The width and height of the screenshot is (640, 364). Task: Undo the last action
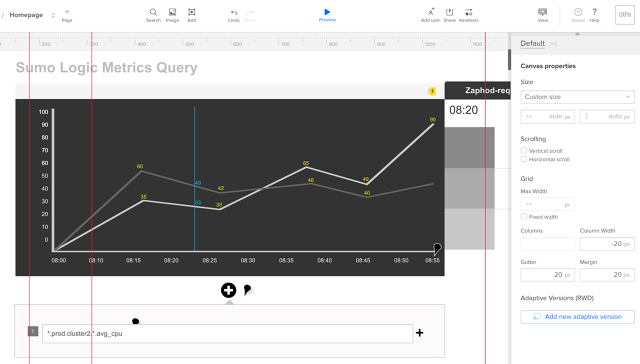(x=234, y=13)
